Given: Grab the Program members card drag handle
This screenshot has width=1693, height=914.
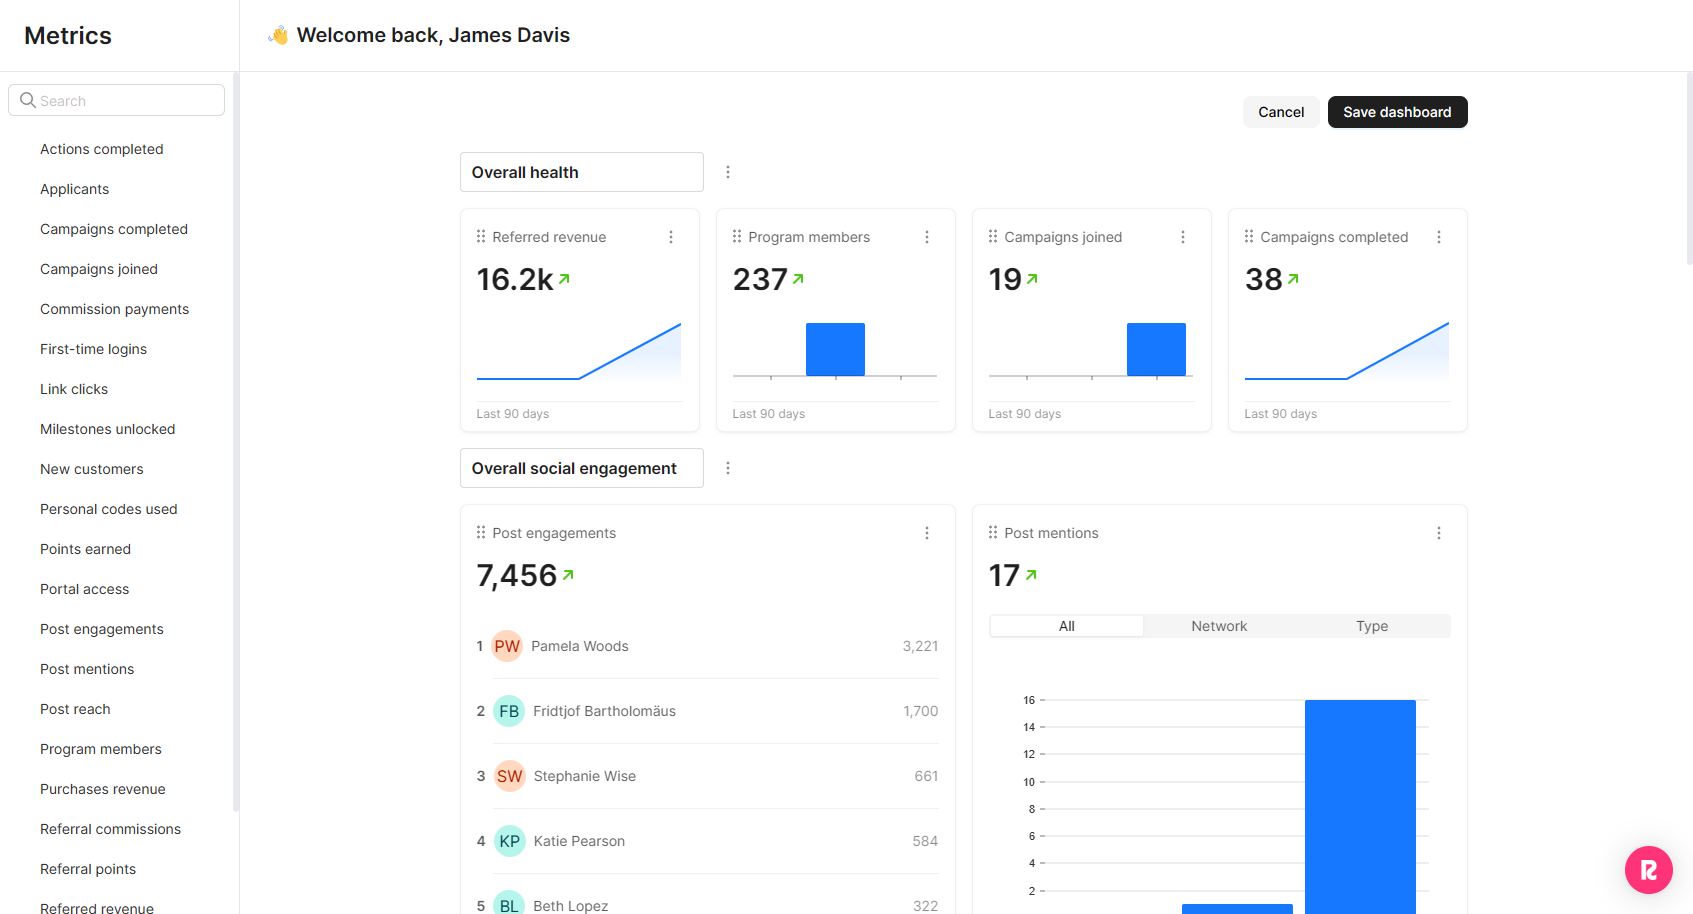Looking at the screenshot, I should point(737,237).
